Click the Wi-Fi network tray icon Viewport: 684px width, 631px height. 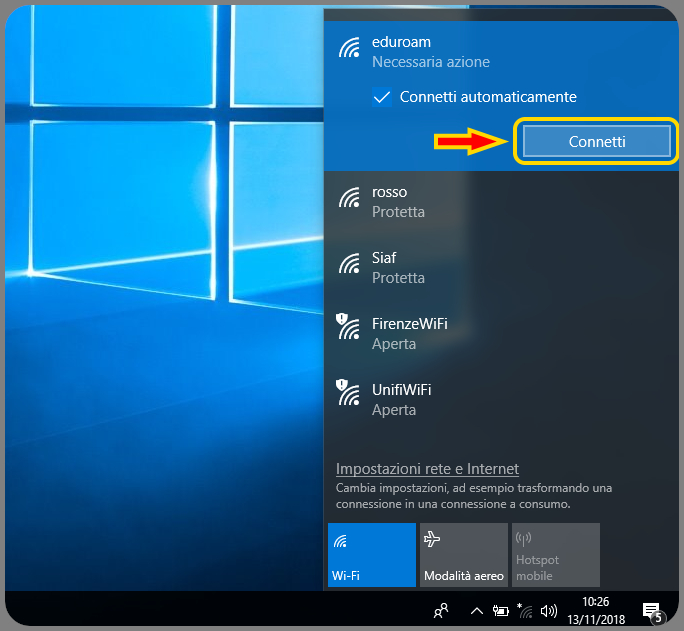pos(525,611)
